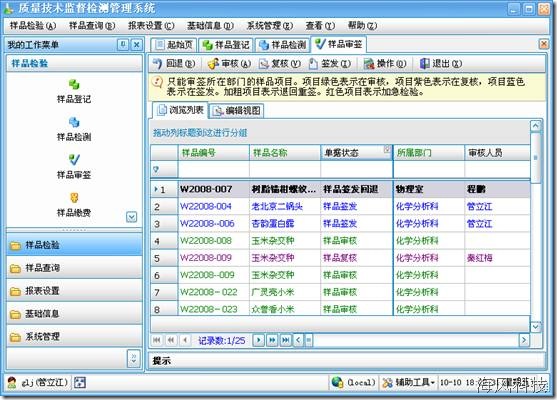Image resolution: width=557 pixels, height=400 pixels.
Task: Pin the 我的工作菜单 panel
Action: (x=123, y=45)
